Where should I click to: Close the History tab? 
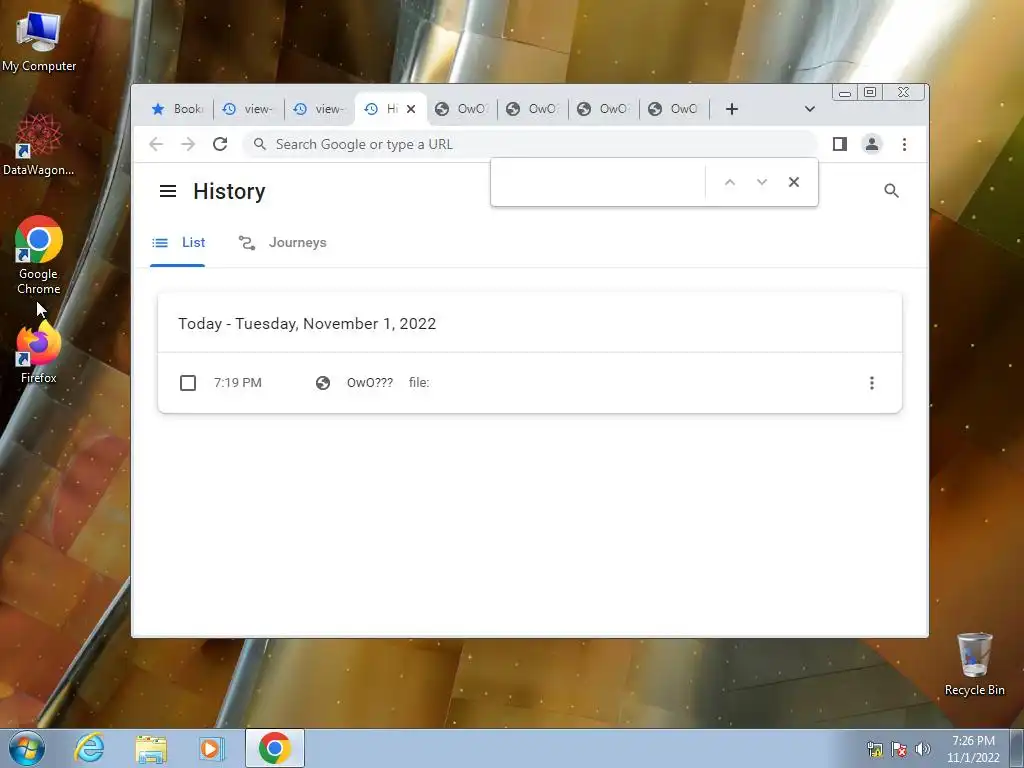point(411,109)
